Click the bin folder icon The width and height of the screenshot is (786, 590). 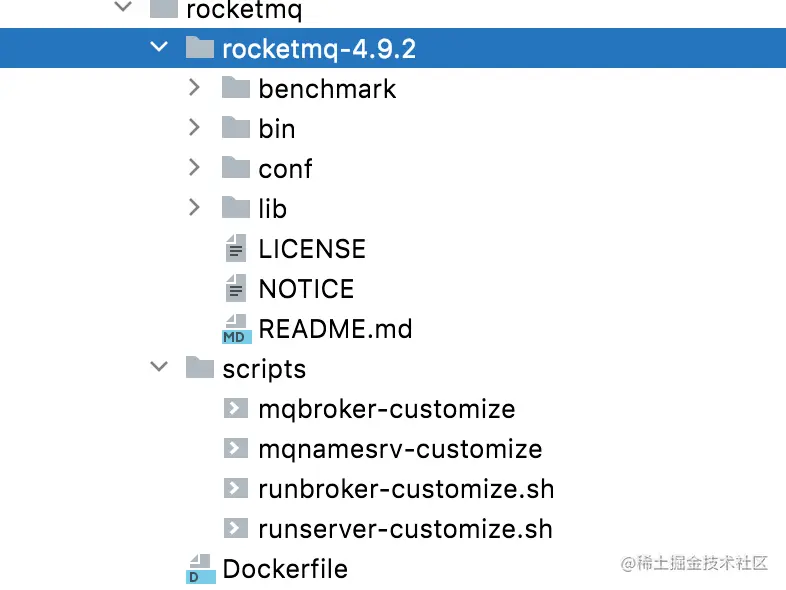[236, 127]
